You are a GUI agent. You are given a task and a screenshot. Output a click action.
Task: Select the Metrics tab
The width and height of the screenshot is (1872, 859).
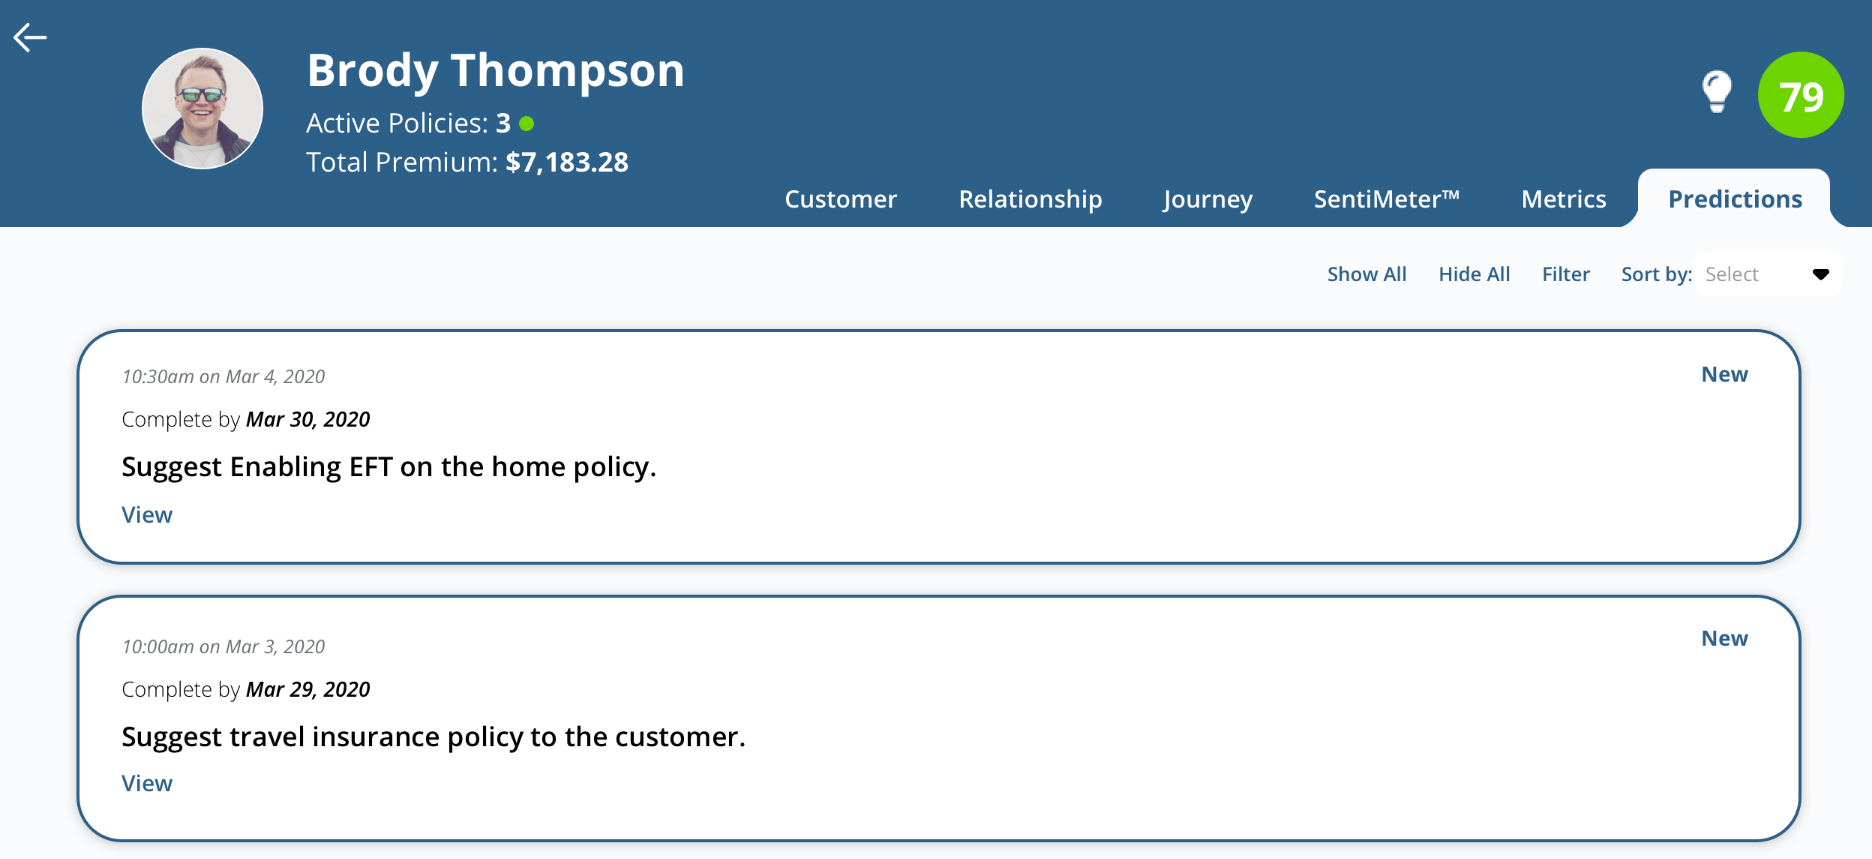(x=1563, y=199)
